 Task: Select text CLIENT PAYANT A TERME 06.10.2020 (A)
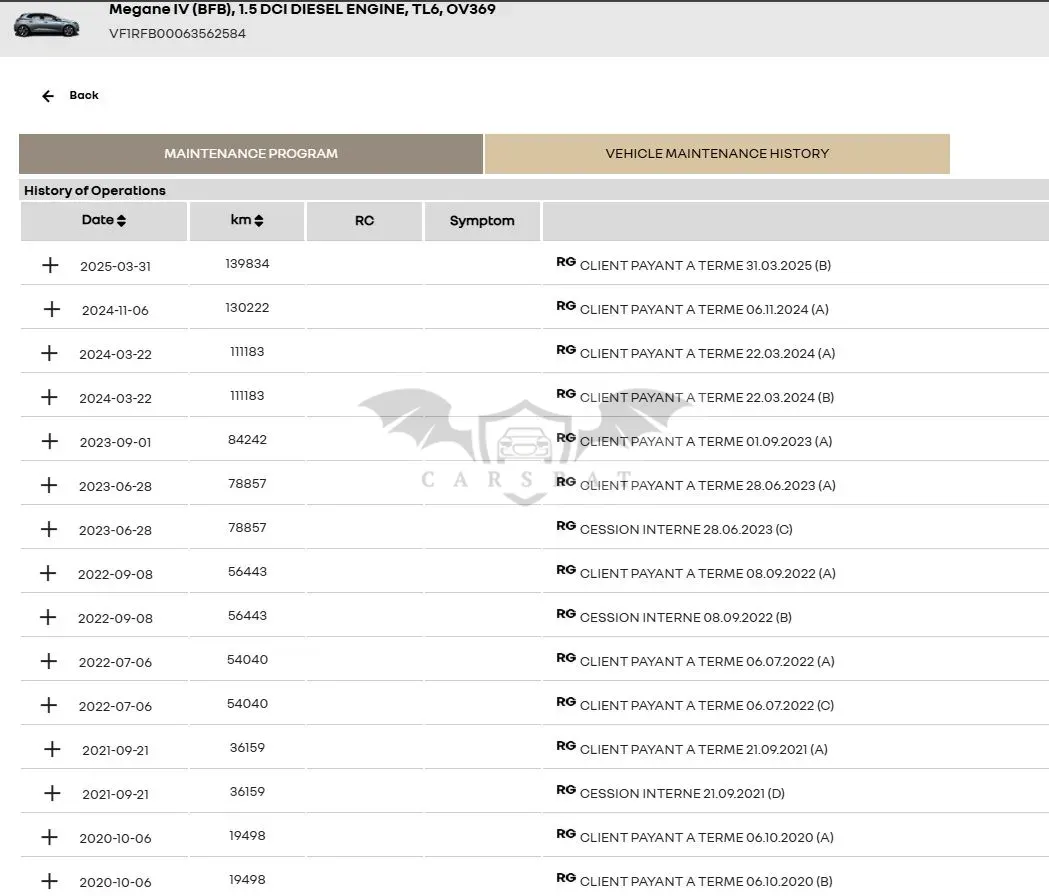pyautogui.click(x=706, y=838)
